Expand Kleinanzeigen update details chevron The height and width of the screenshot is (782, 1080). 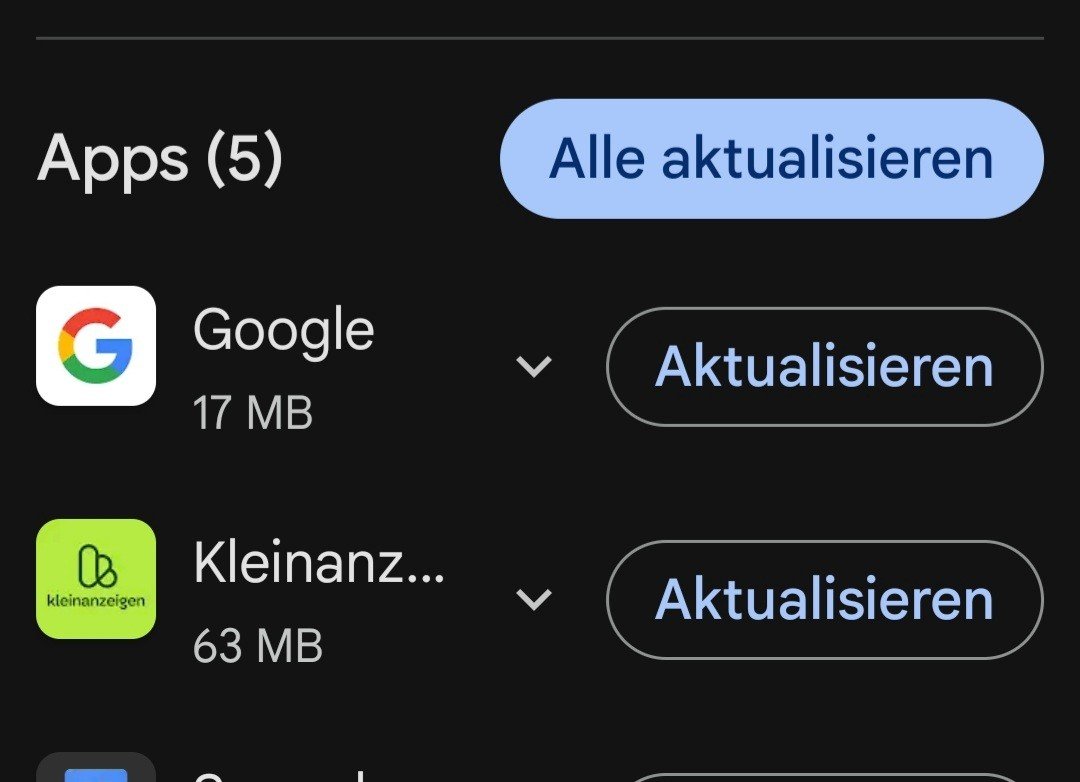[x=534, y=599]
